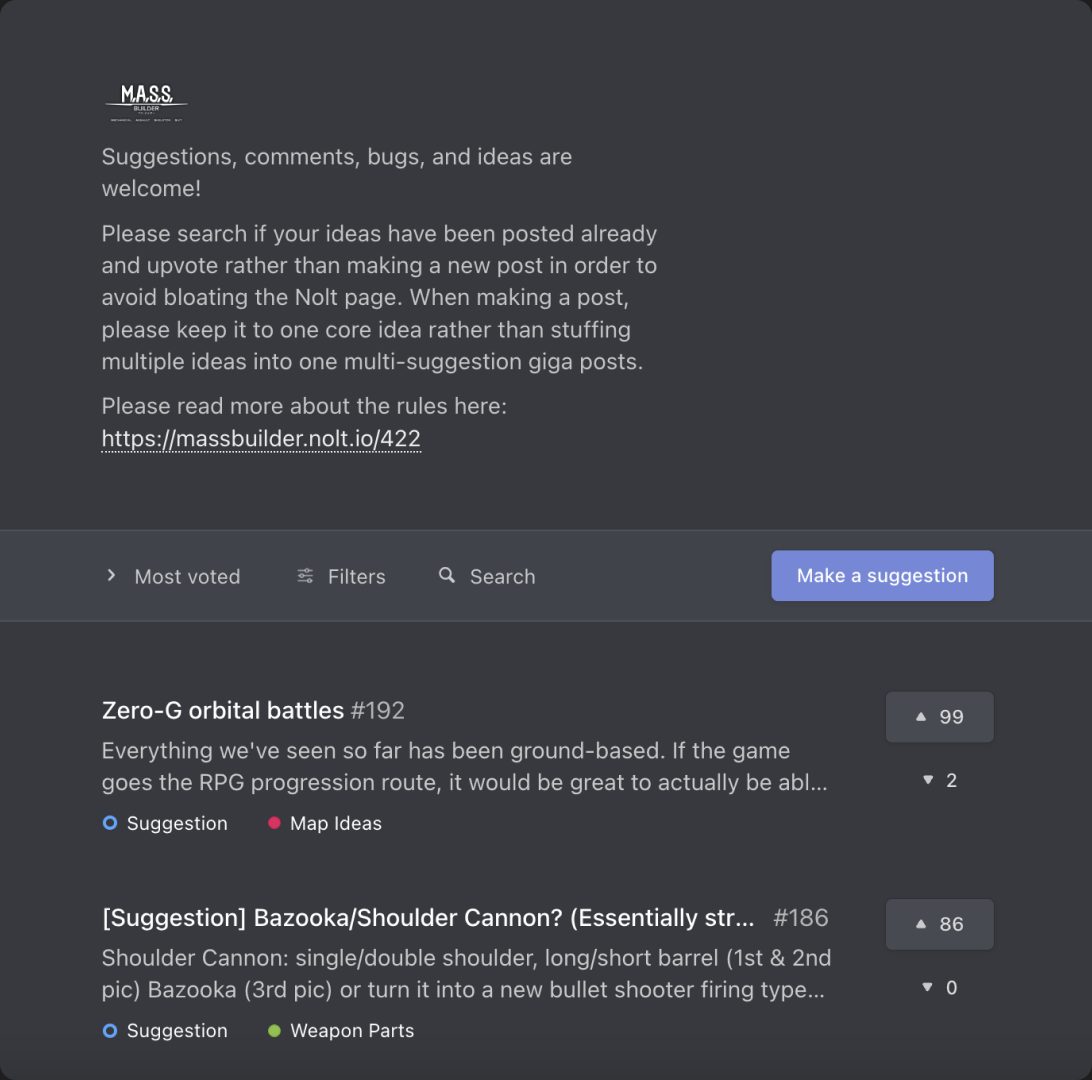Click the Filters sliders icon
This screenshot has height=1080, width=1092.
[x=305, y=576]
